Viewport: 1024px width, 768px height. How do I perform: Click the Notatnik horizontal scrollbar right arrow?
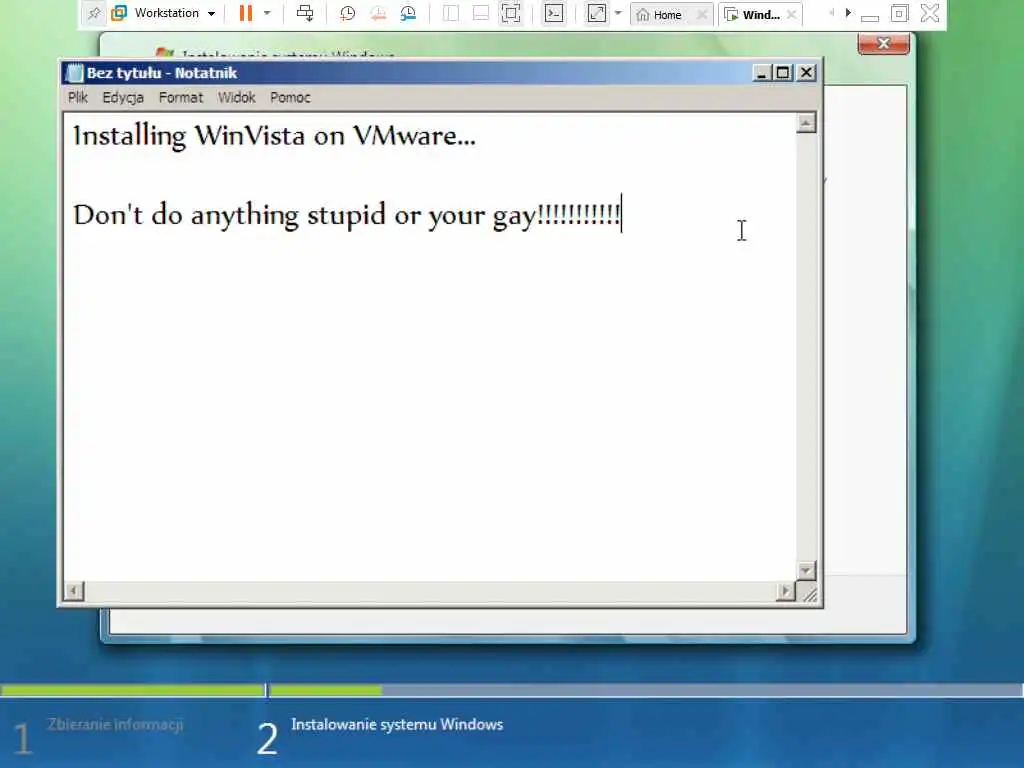click(786, 591)
